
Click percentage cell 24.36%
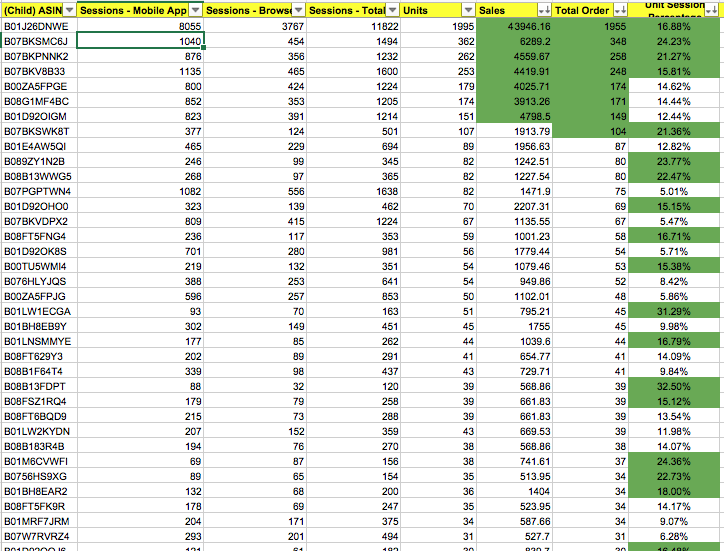click(674, 462)
